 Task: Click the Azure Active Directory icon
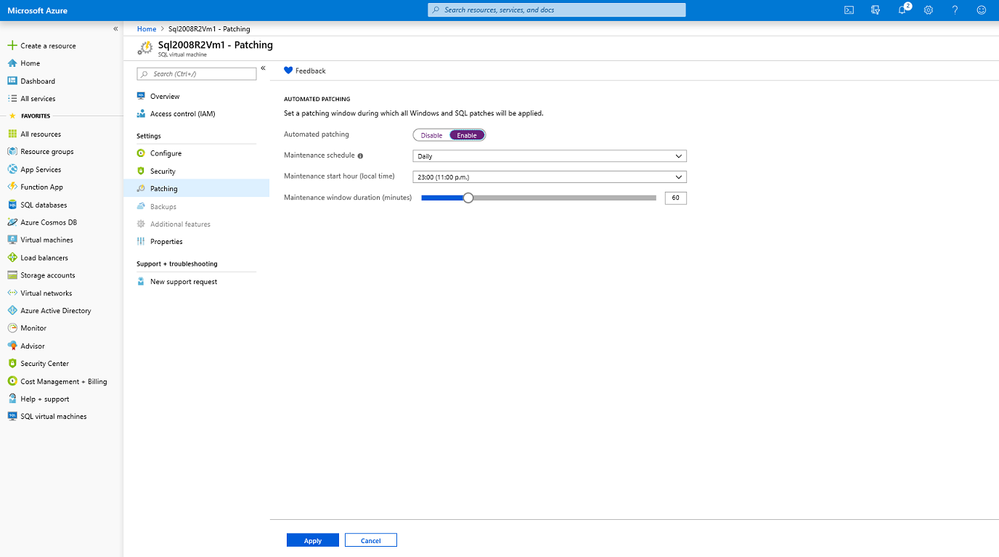[12, 310]
